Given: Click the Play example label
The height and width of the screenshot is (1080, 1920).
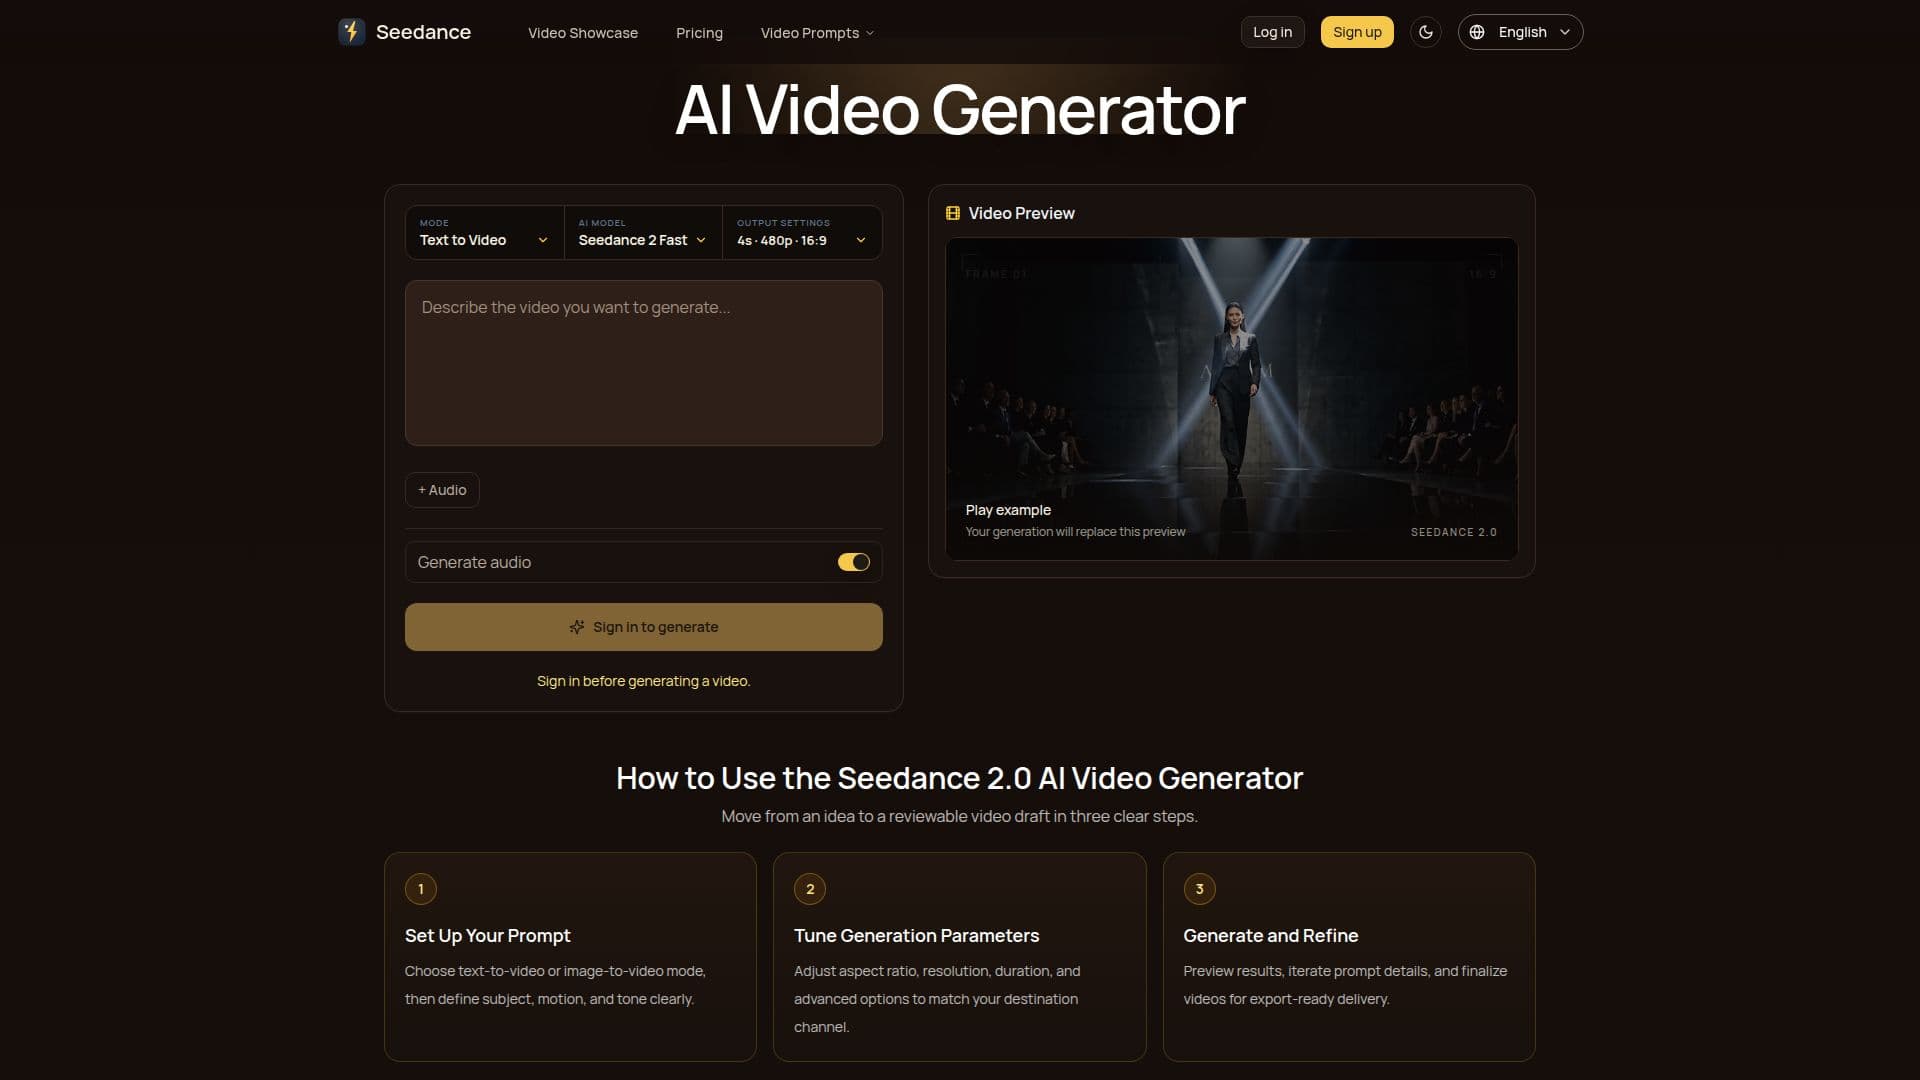Looking at the screenshot, I should 1008,510.
